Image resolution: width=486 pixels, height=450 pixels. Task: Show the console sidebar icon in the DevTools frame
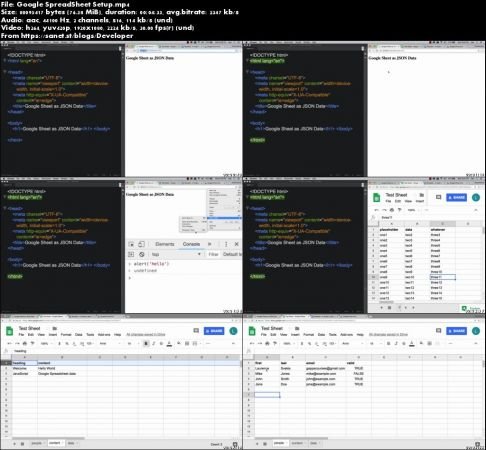(x=131, y=254)
